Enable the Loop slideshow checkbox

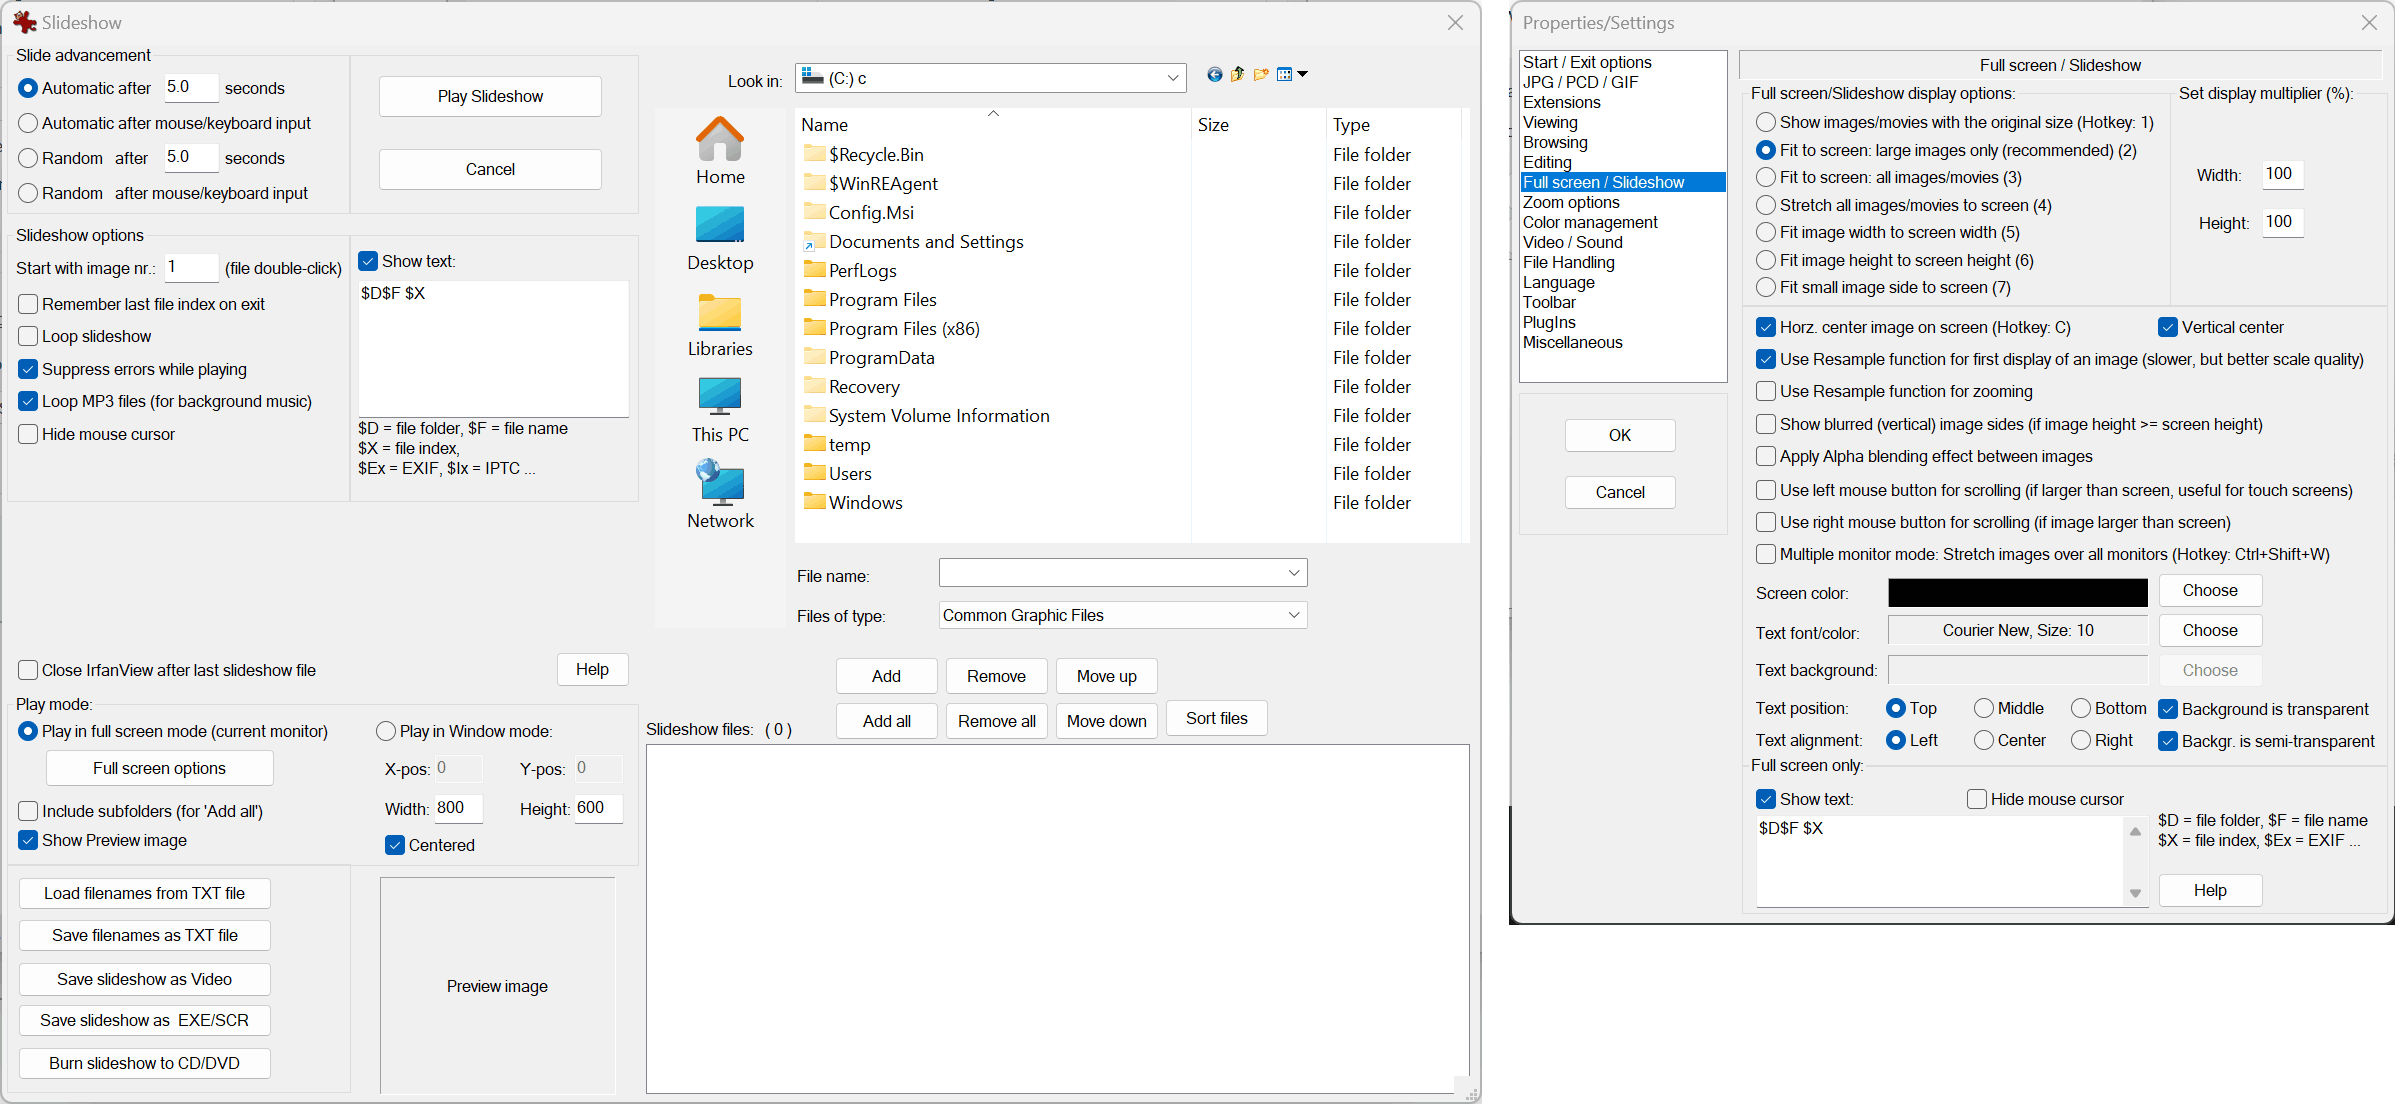point(29,336)
